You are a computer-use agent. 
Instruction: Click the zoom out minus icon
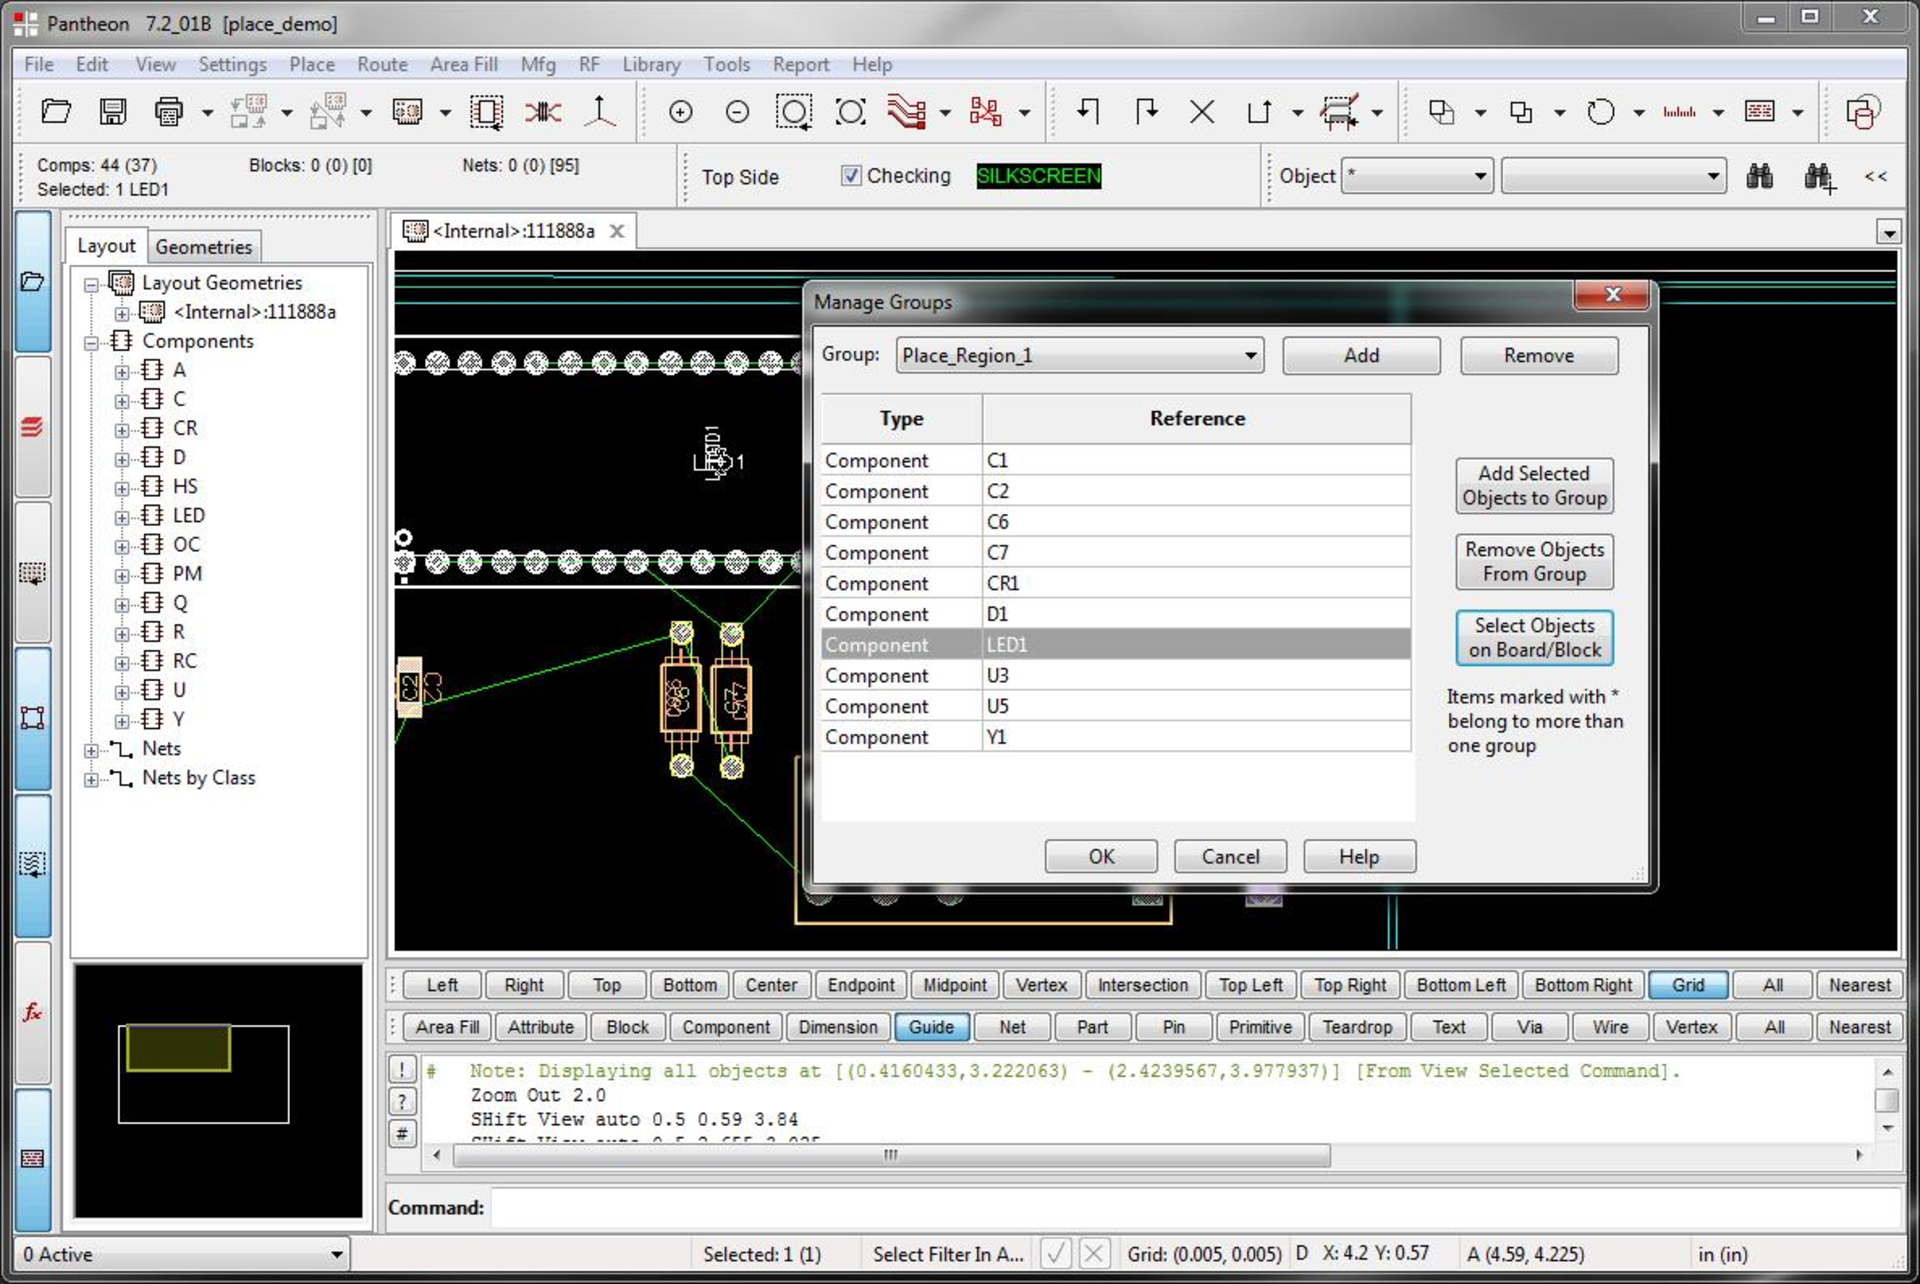[737, 112]
